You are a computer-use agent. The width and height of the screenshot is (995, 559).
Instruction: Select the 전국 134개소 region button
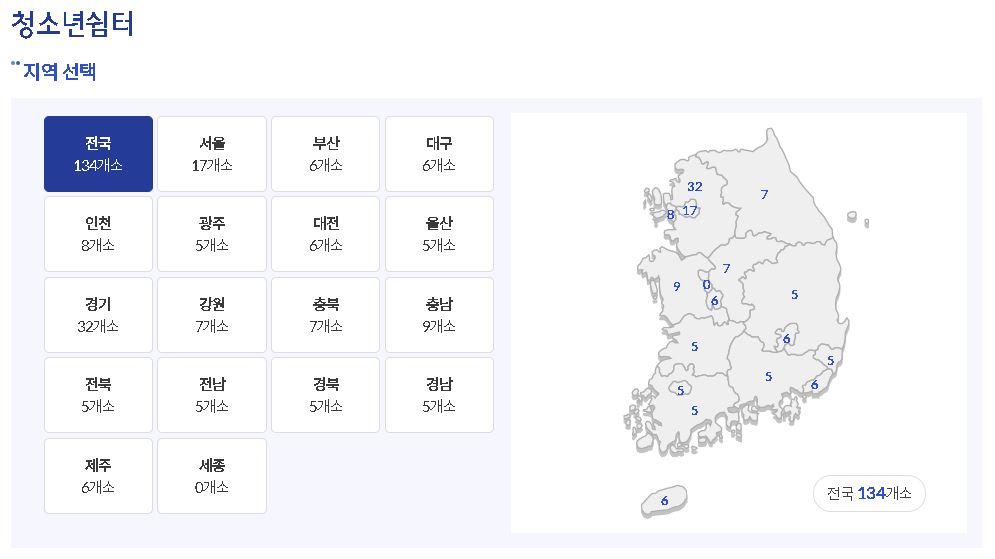click(x=98, y=154)
